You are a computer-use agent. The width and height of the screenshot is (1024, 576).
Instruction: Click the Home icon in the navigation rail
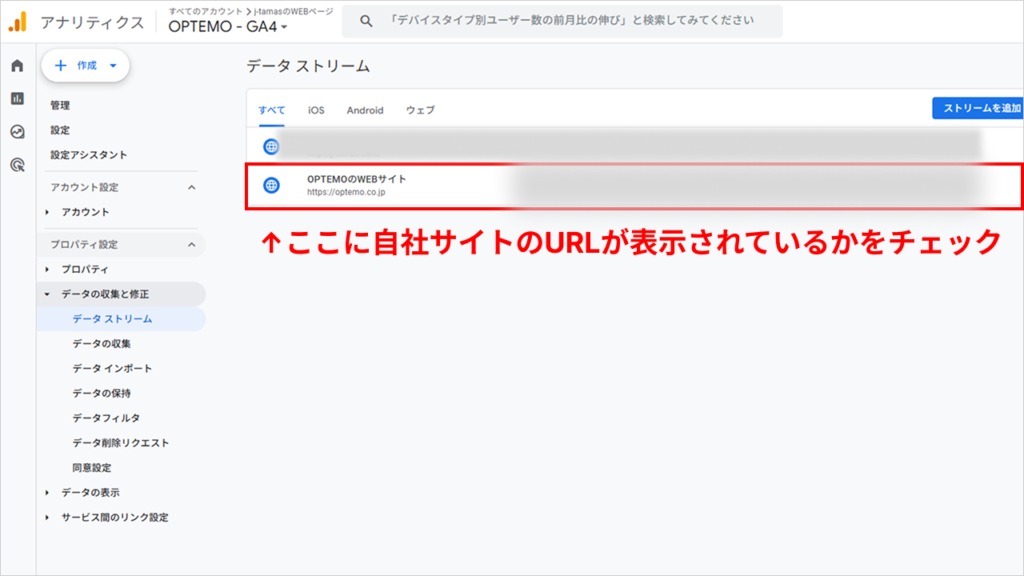(15, 66)
